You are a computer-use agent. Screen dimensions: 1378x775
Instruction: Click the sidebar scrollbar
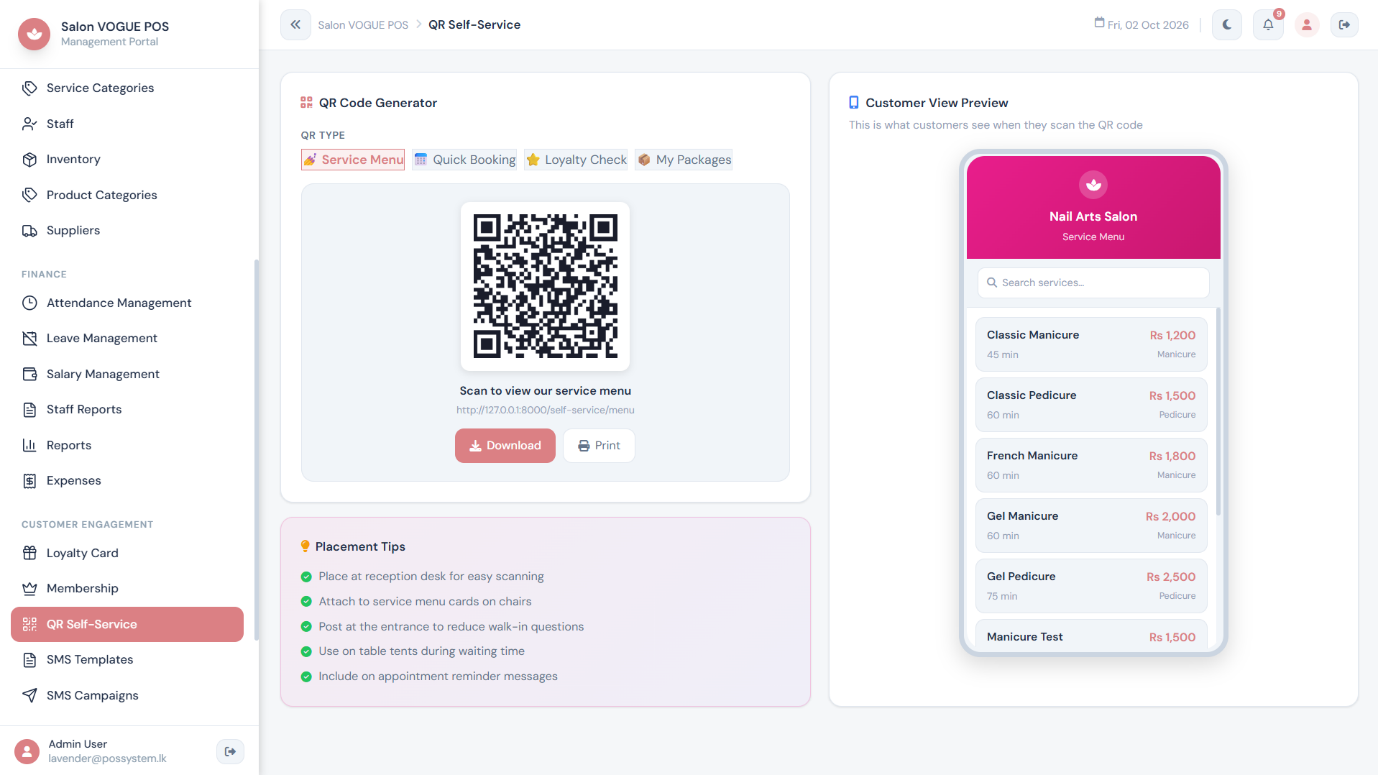256,450
